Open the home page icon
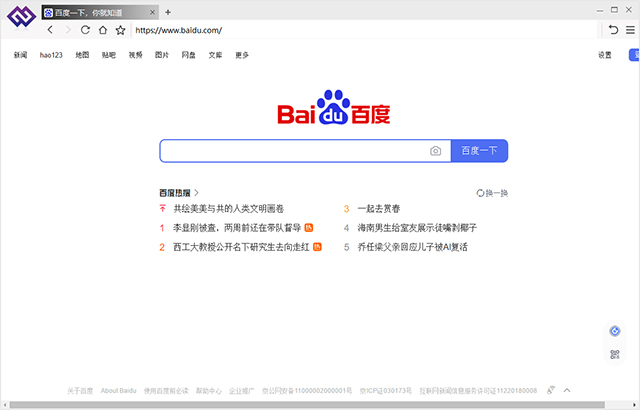This screenshot has height=410, width=640. coord(103,30)
